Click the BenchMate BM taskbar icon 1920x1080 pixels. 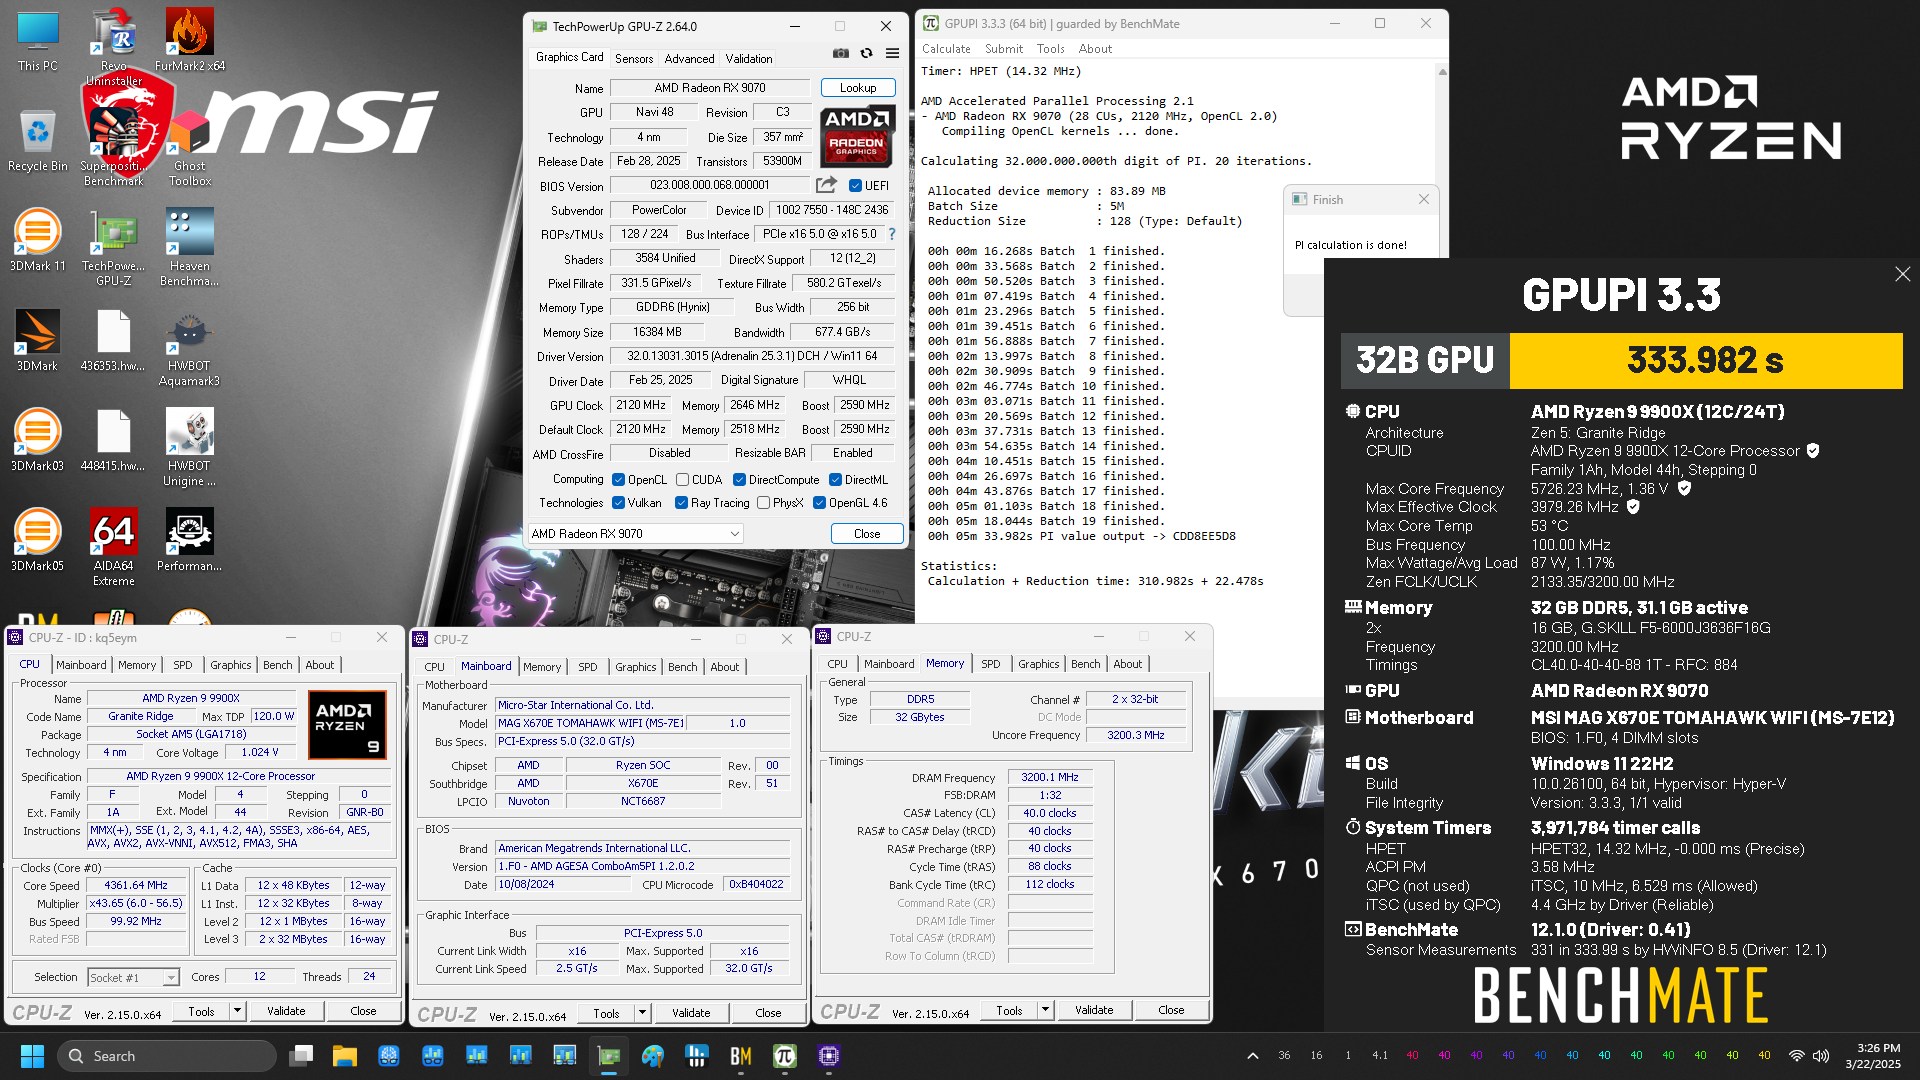pyautogui.click(x=741, y=1056)
